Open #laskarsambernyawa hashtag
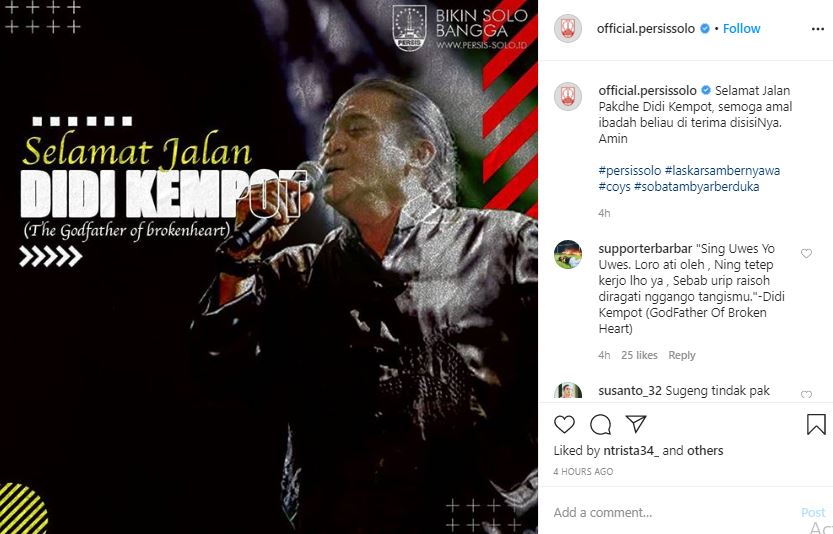Image resolution: width=833 pixels, height=534 pixels. click(722, 171)
